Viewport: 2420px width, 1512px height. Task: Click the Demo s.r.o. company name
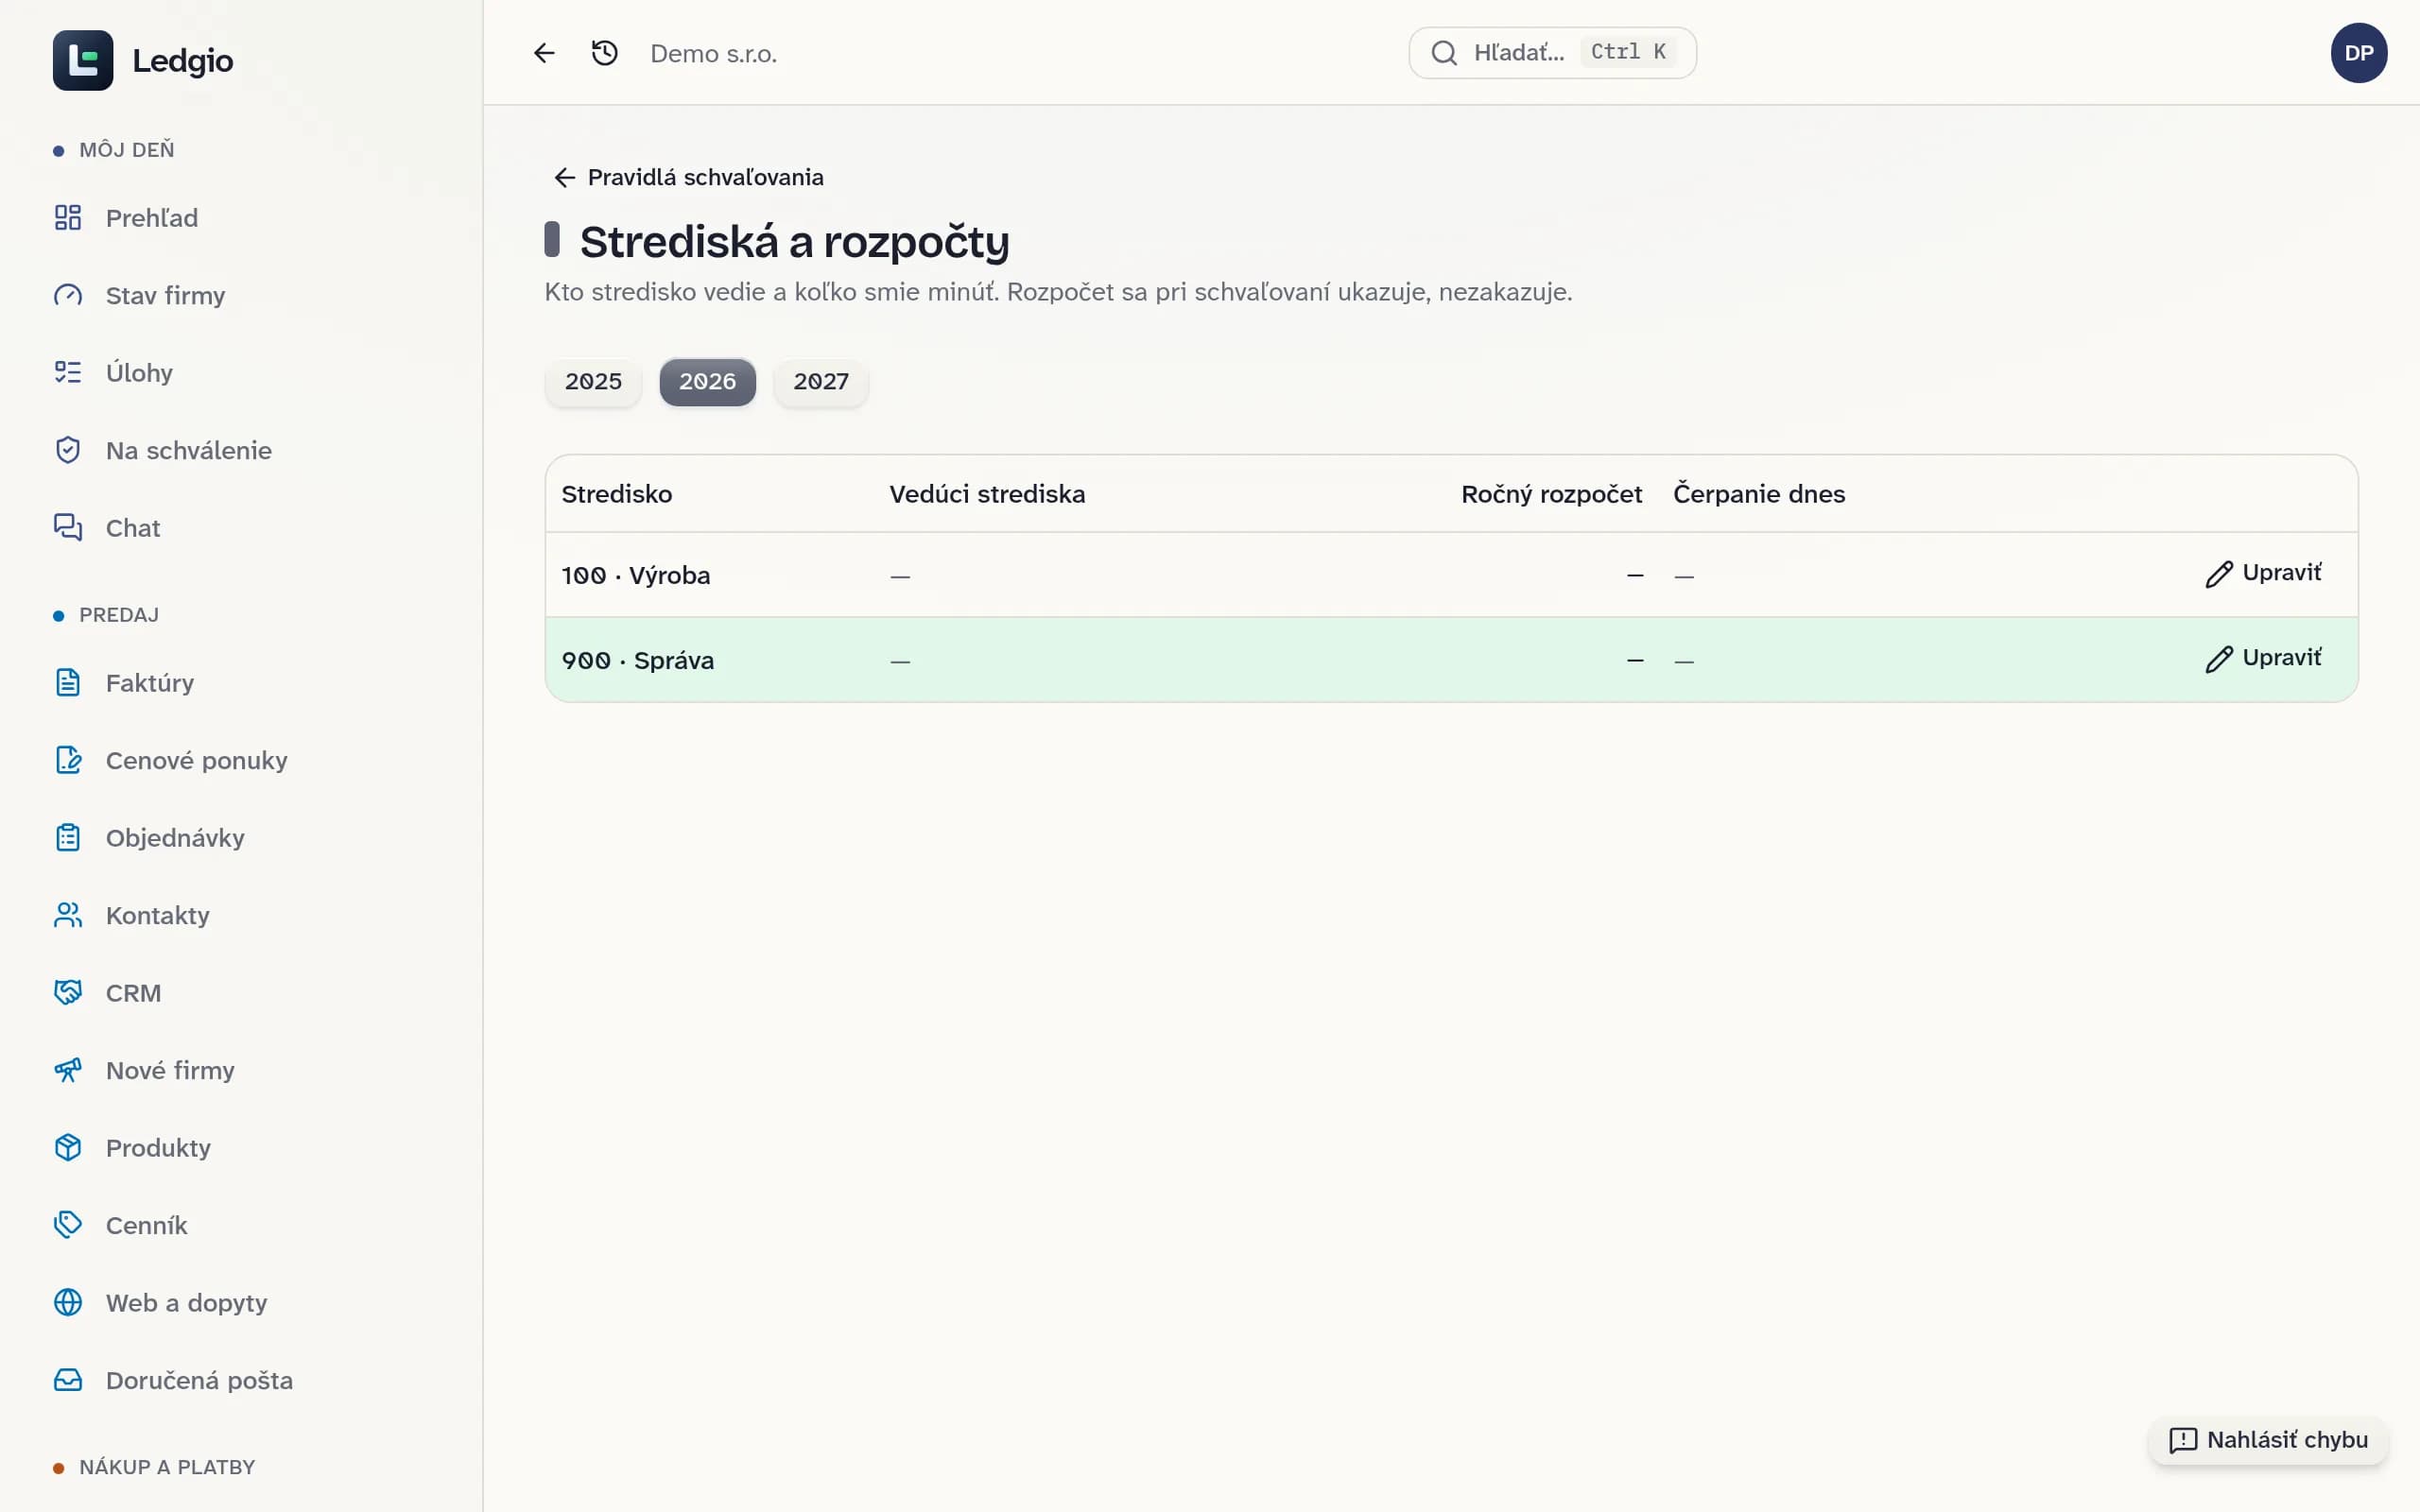(x=713, y=54)
